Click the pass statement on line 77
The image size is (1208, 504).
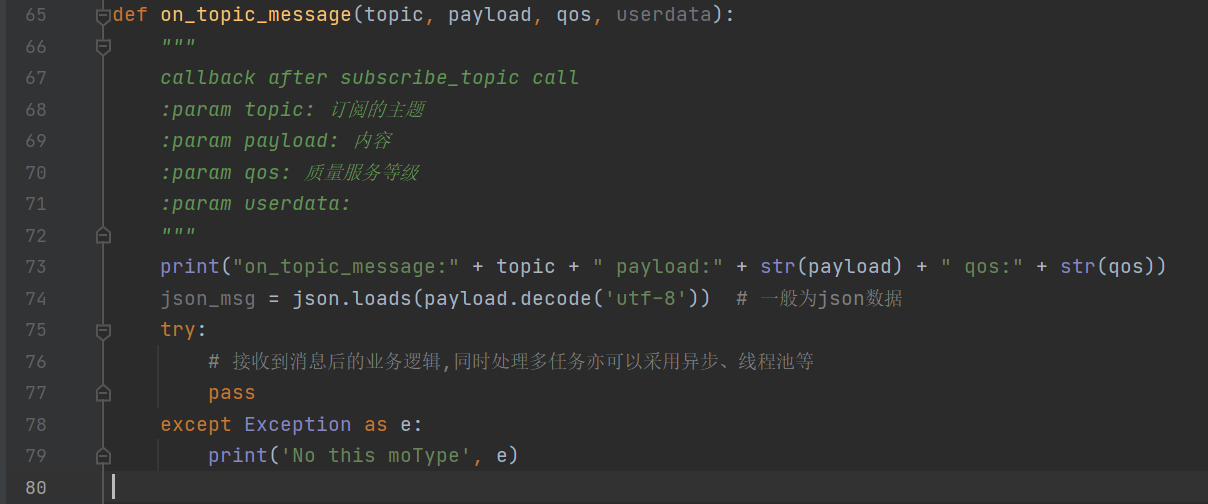(232, 393)
